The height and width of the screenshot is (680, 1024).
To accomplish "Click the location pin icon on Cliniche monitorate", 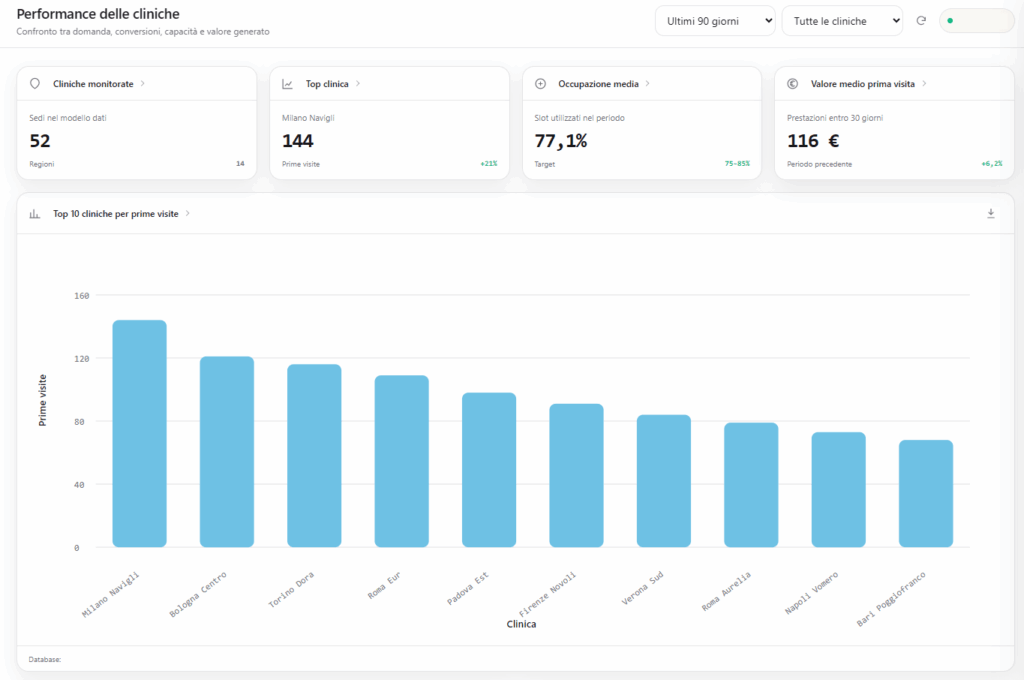I will (x=35, y=84).
